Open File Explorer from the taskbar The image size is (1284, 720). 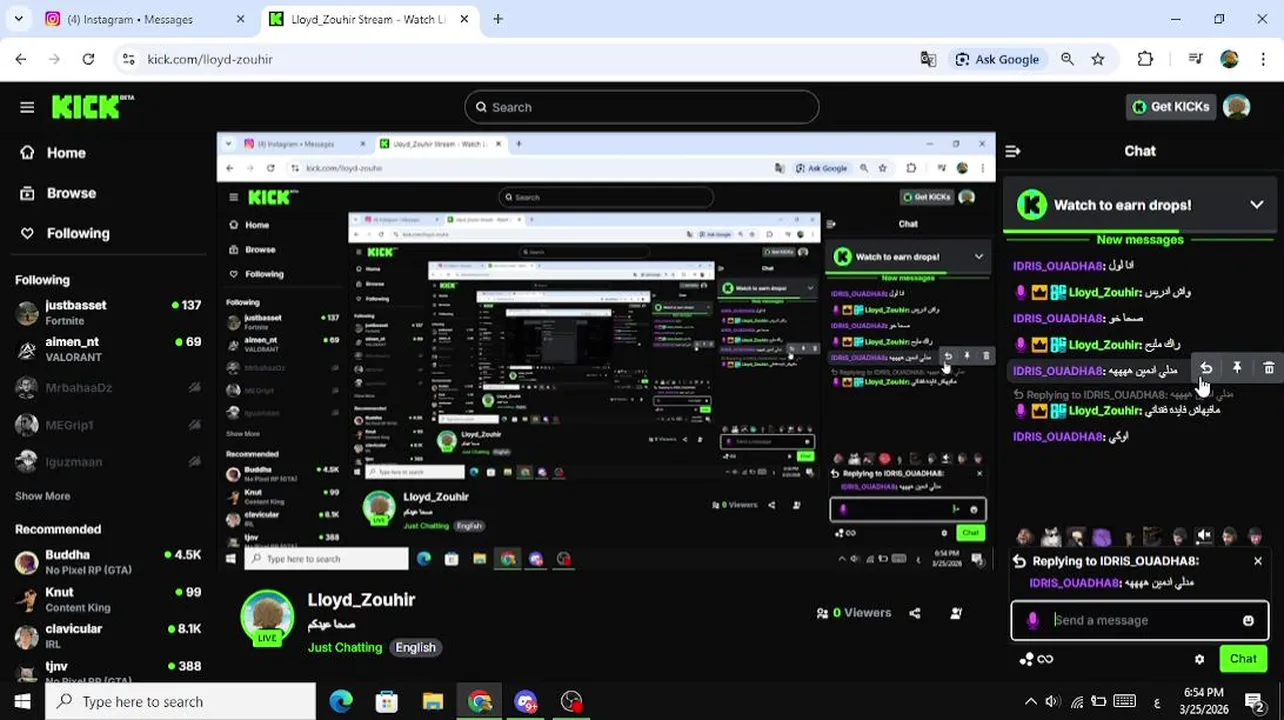click(x=433, y=702)
